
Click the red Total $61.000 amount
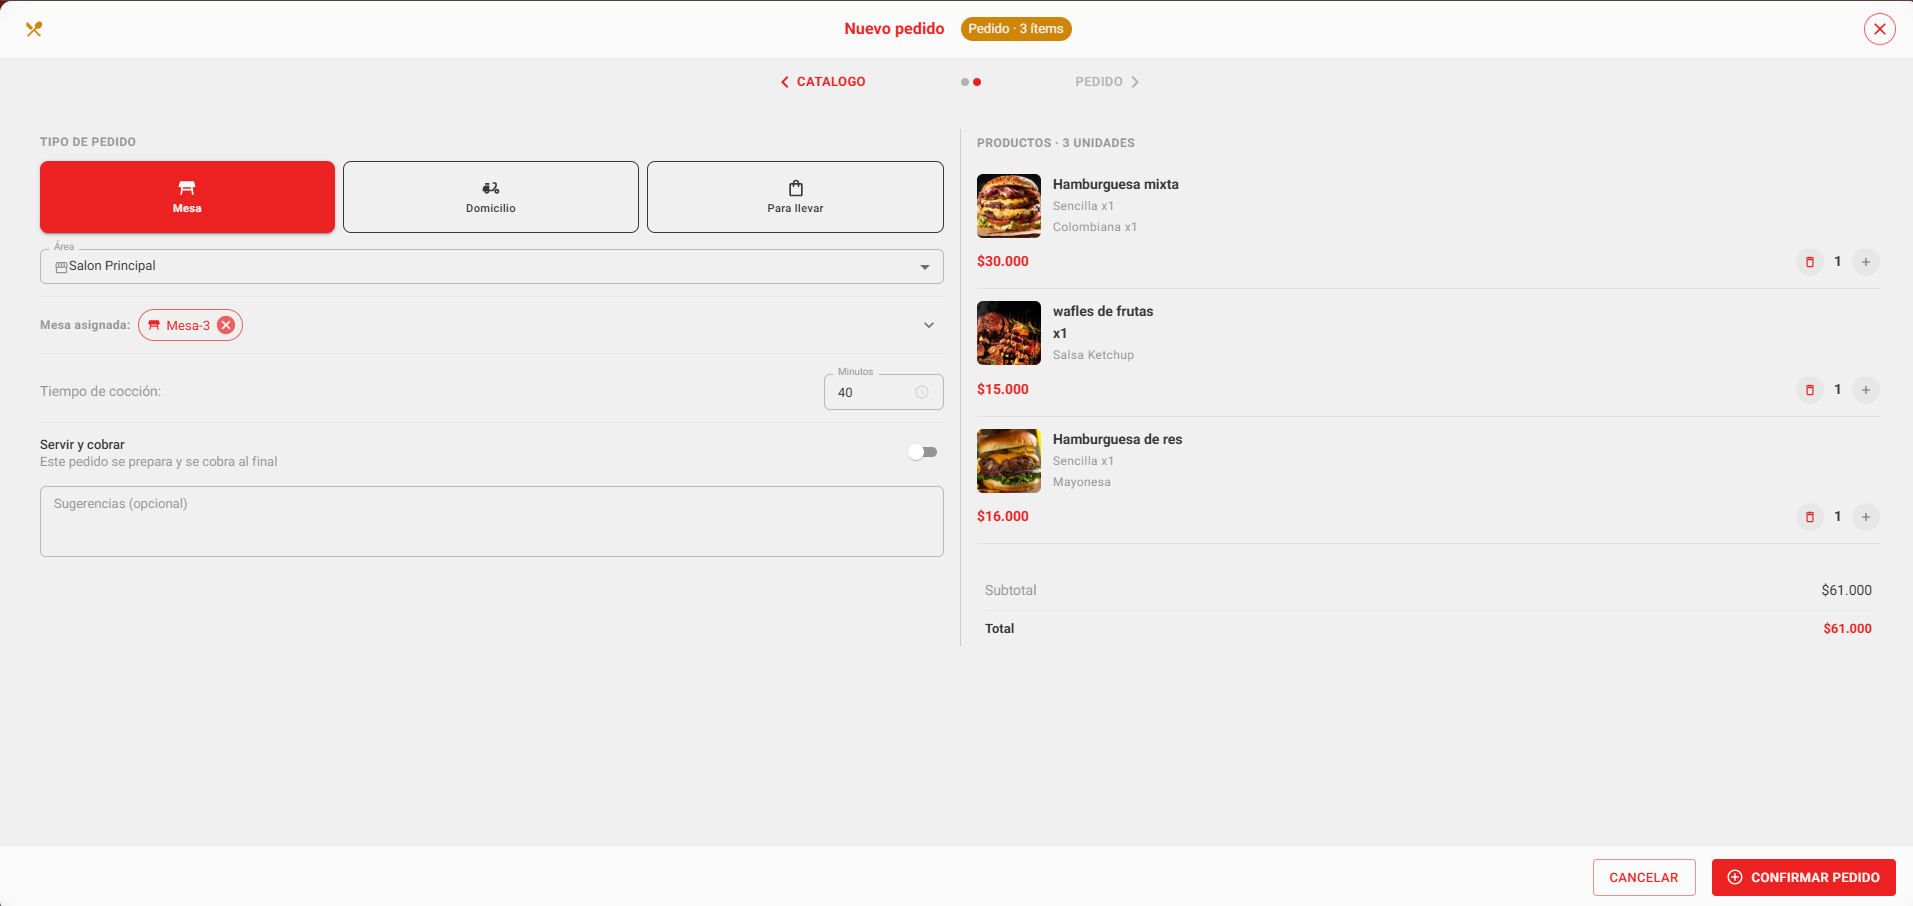coord(1847,628)
